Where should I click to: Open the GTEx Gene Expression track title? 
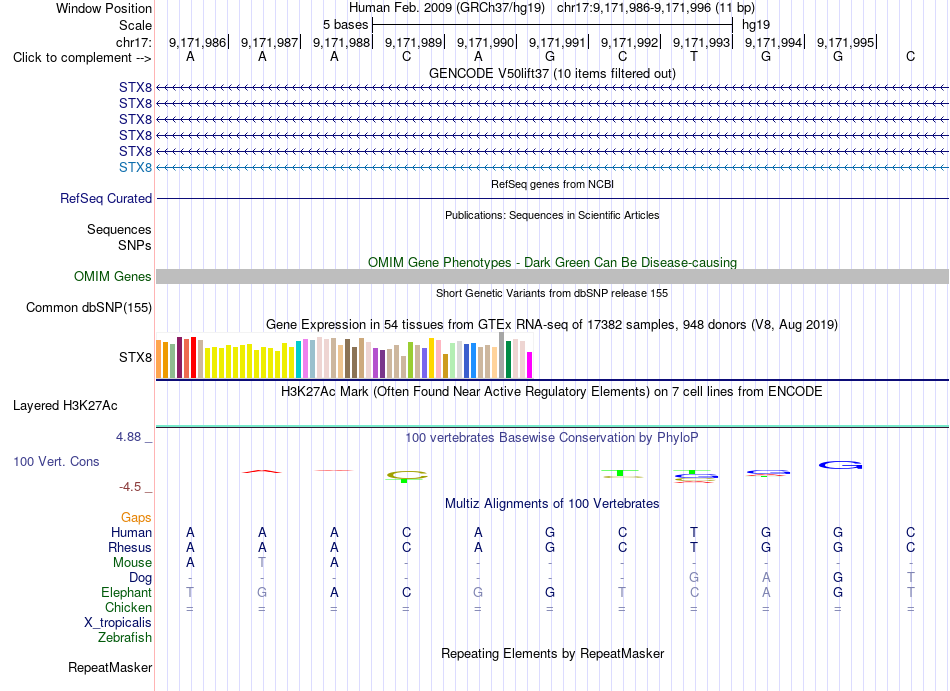[552, 325]
